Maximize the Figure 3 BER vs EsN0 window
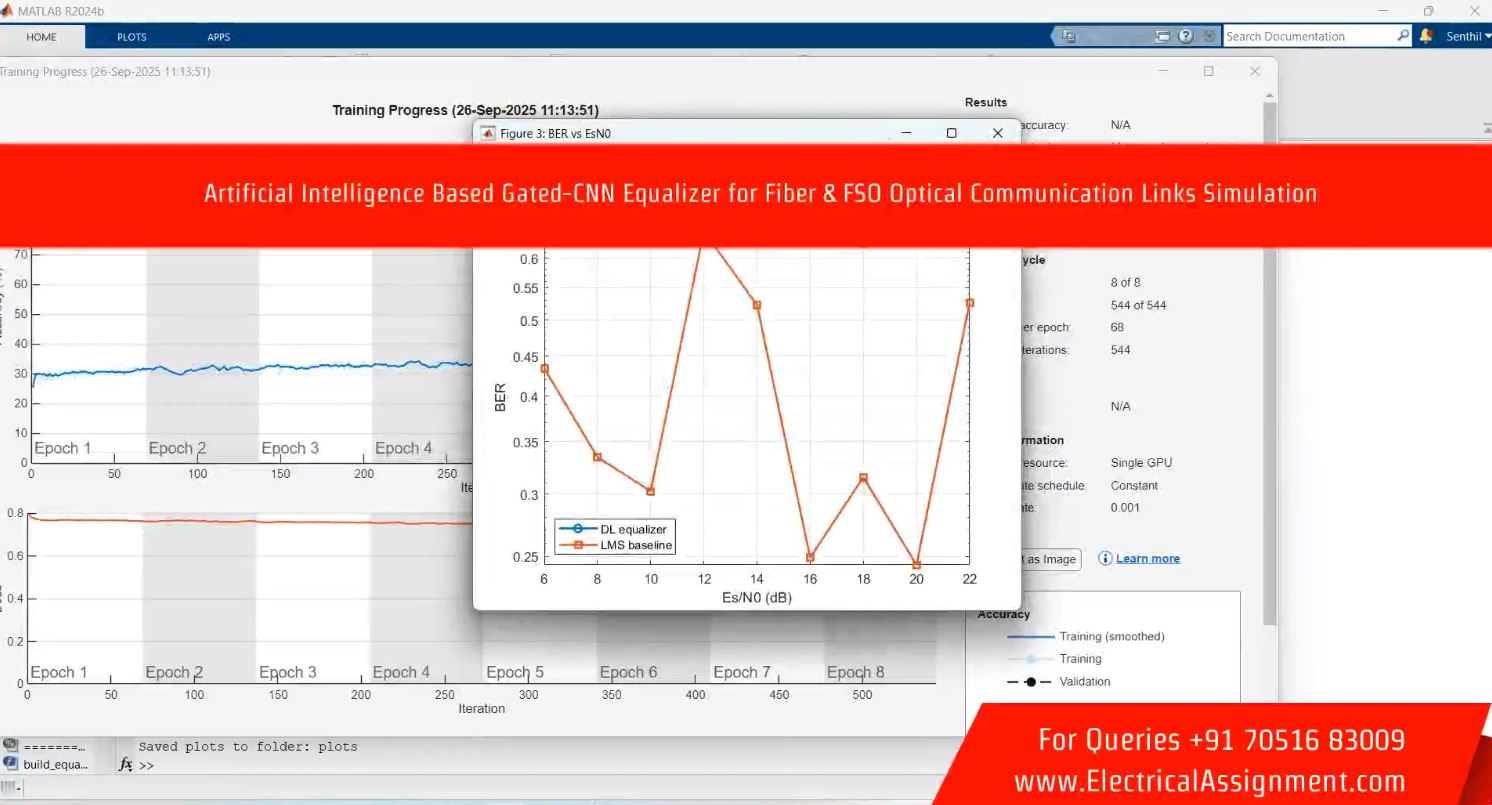The image size is (1492, 805). click(x=951, y=133)
